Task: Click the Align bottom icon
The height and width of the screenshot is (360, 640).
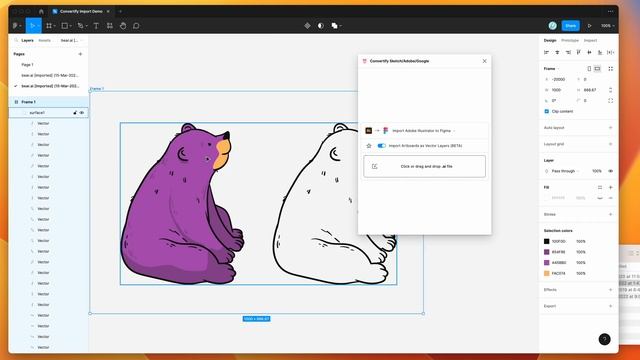Action: [x=600, y=52]
